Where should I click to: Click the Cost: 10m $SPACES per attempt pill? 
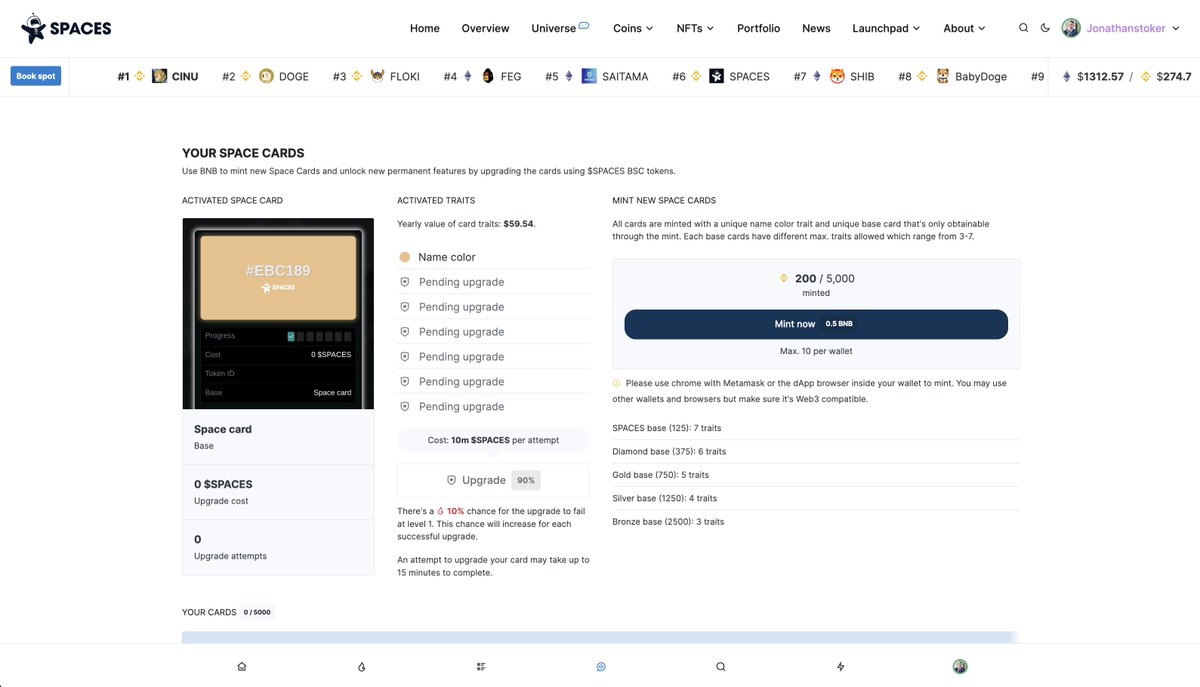coord(493,440)
